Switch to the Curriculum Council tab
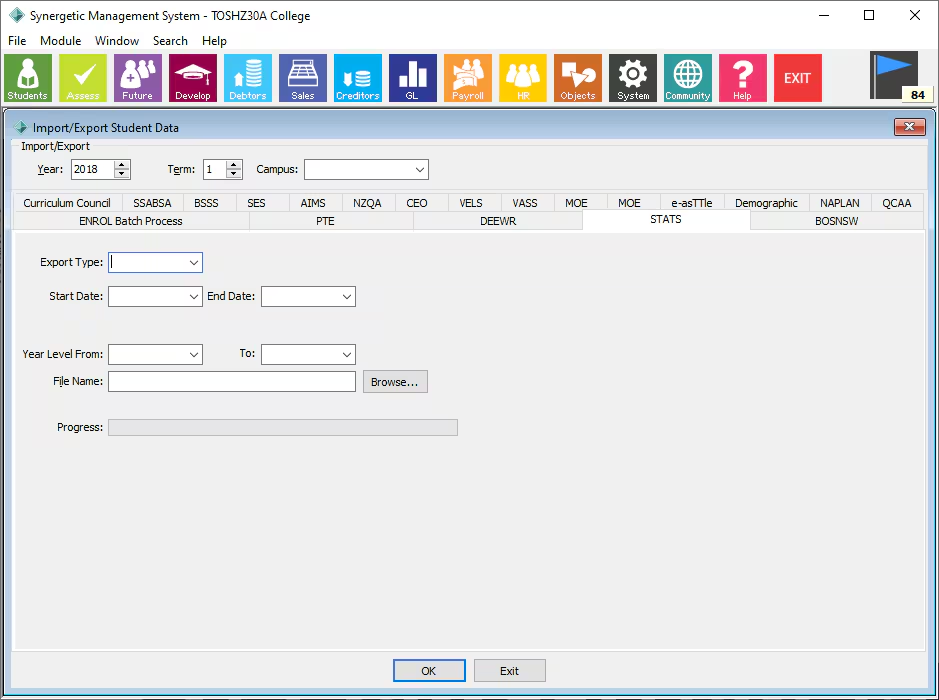The width and height of the screenshot is (939, 700). pos(67,203)
